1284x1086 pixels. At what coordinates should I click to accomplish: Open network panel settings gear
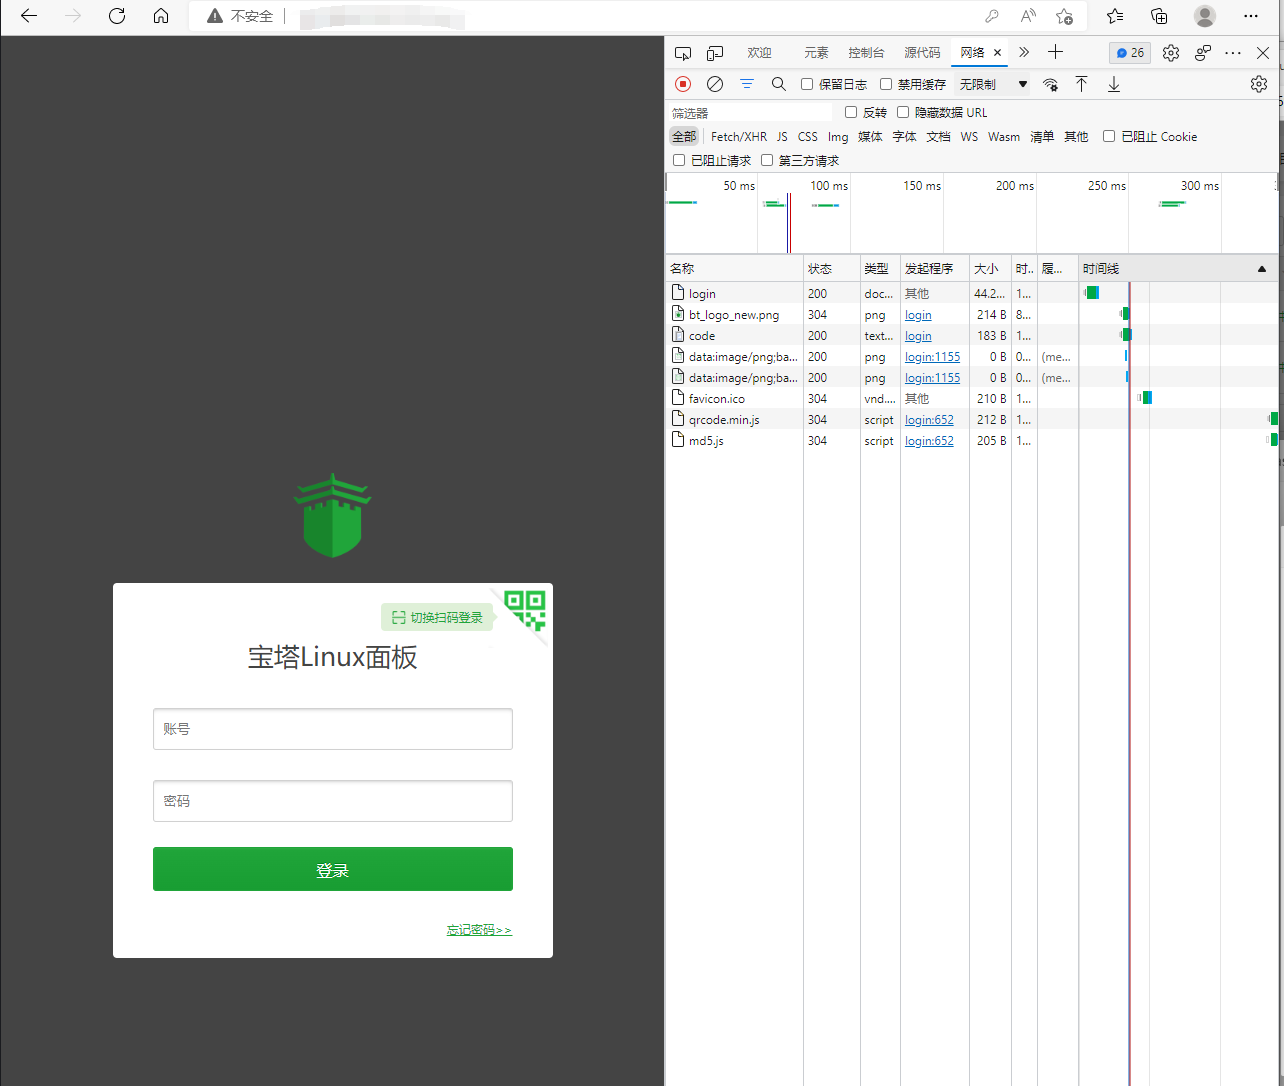tap(1259, 84)
